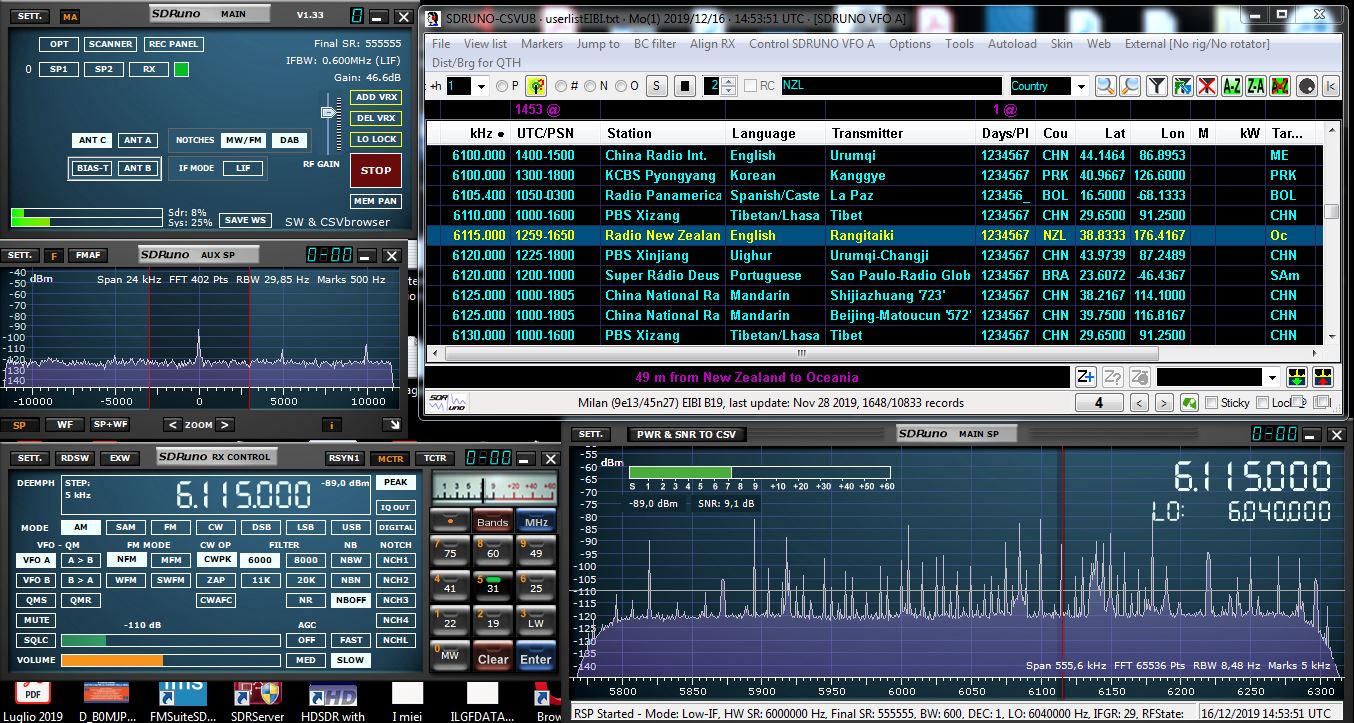Click the dark globe icon in CSV toolbar

point(1306,86)
